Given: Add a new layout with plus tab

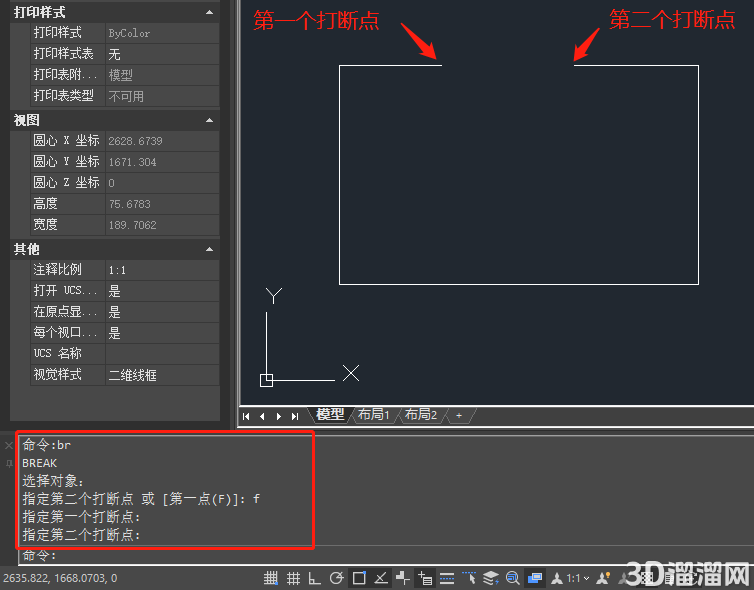Looking at the screenshot, I should point(459,415).
